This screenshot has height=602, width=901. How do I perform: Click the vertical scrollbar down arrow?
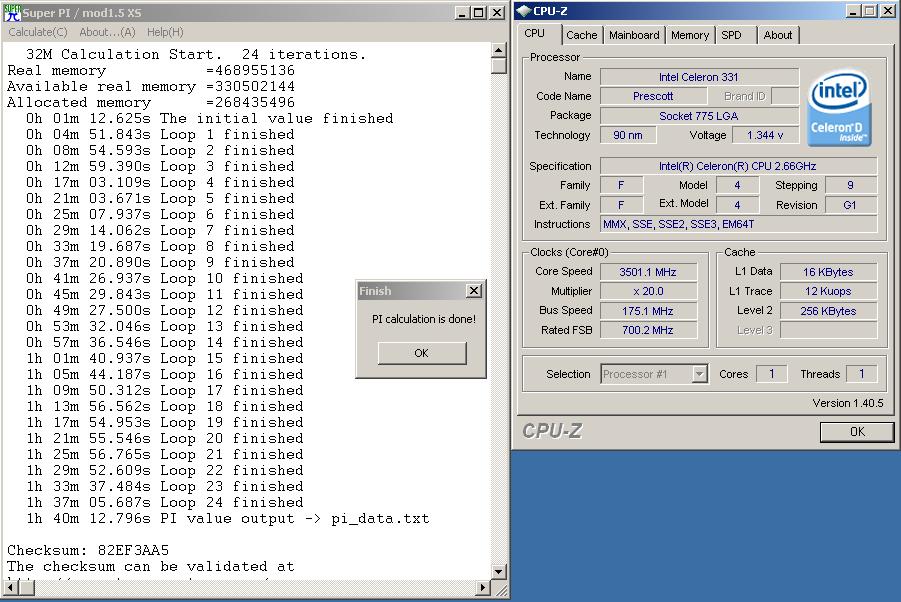pyautogui.click(x=499, y=572)
